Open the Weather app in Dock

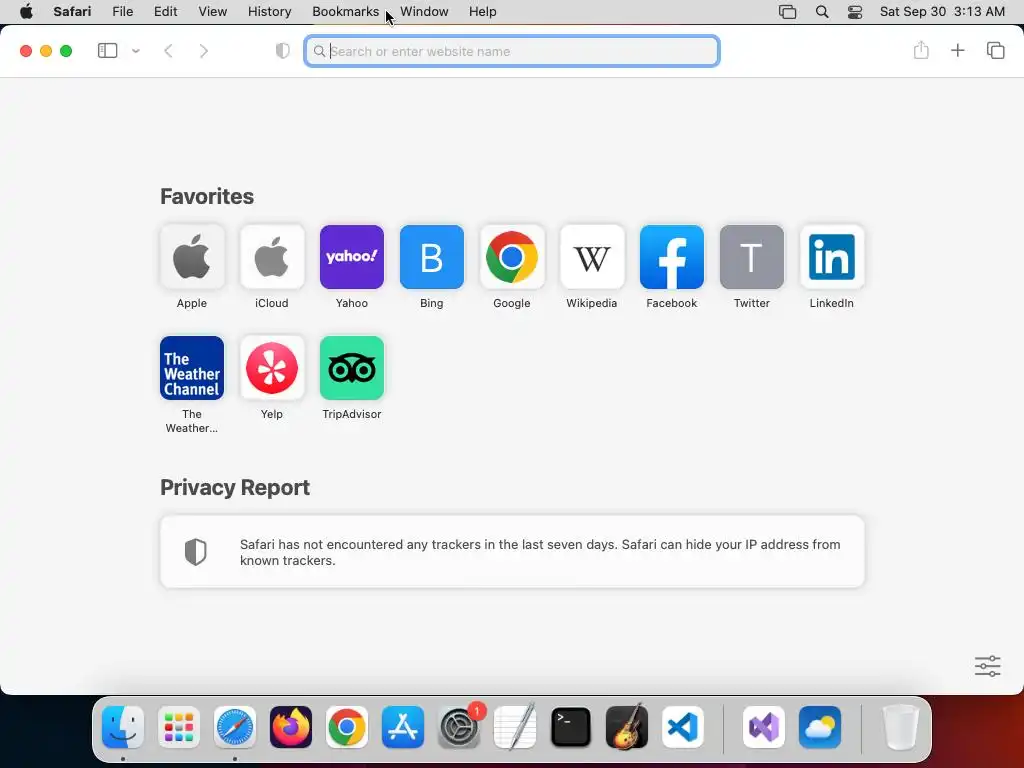820,727
